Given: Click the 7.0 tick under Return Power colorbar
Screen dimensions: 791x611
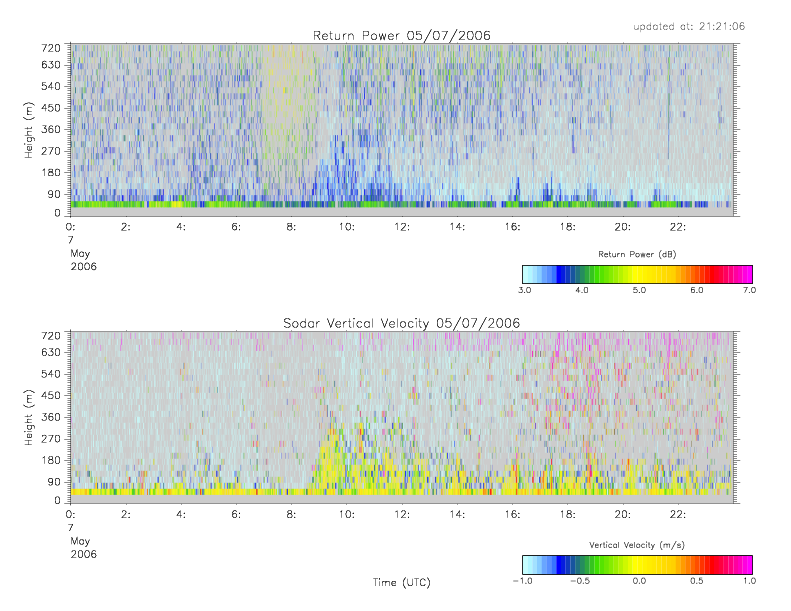Looking at the screenshot, I should tap(750, 290).
